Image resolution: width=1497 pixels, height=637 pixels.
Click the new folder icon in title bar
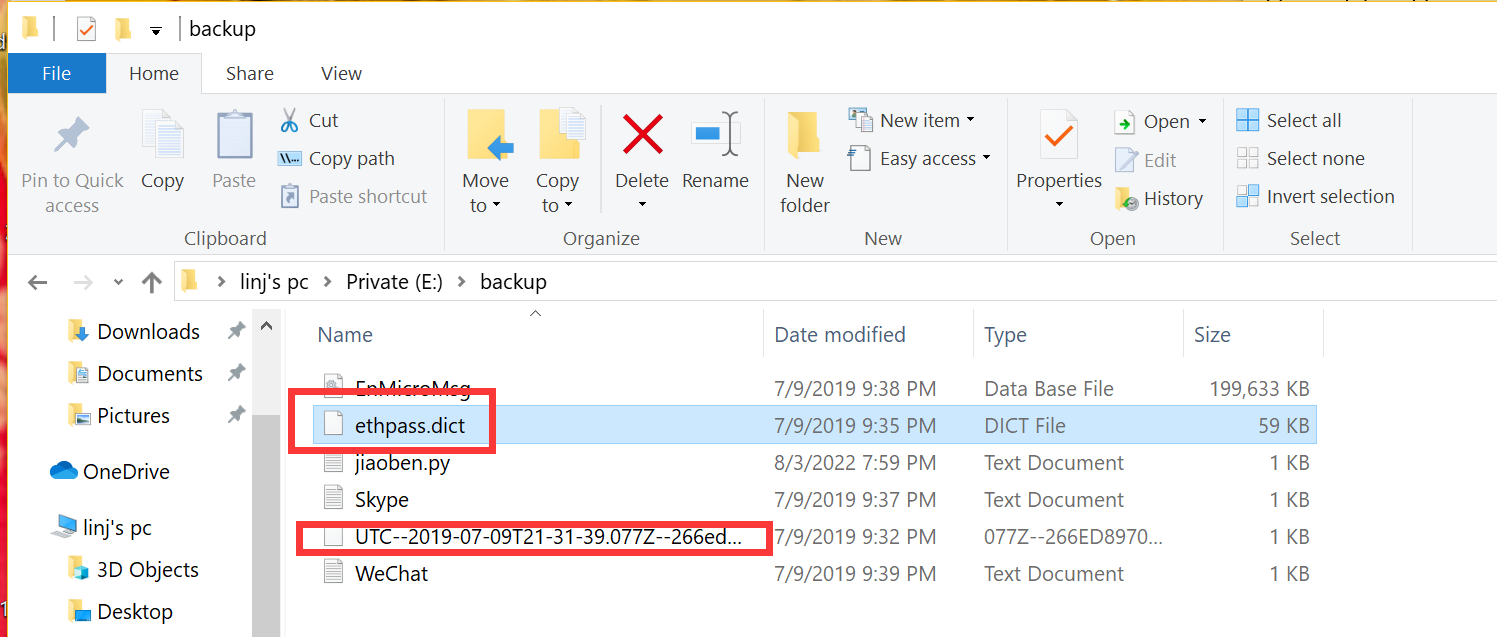pos(123,29)
